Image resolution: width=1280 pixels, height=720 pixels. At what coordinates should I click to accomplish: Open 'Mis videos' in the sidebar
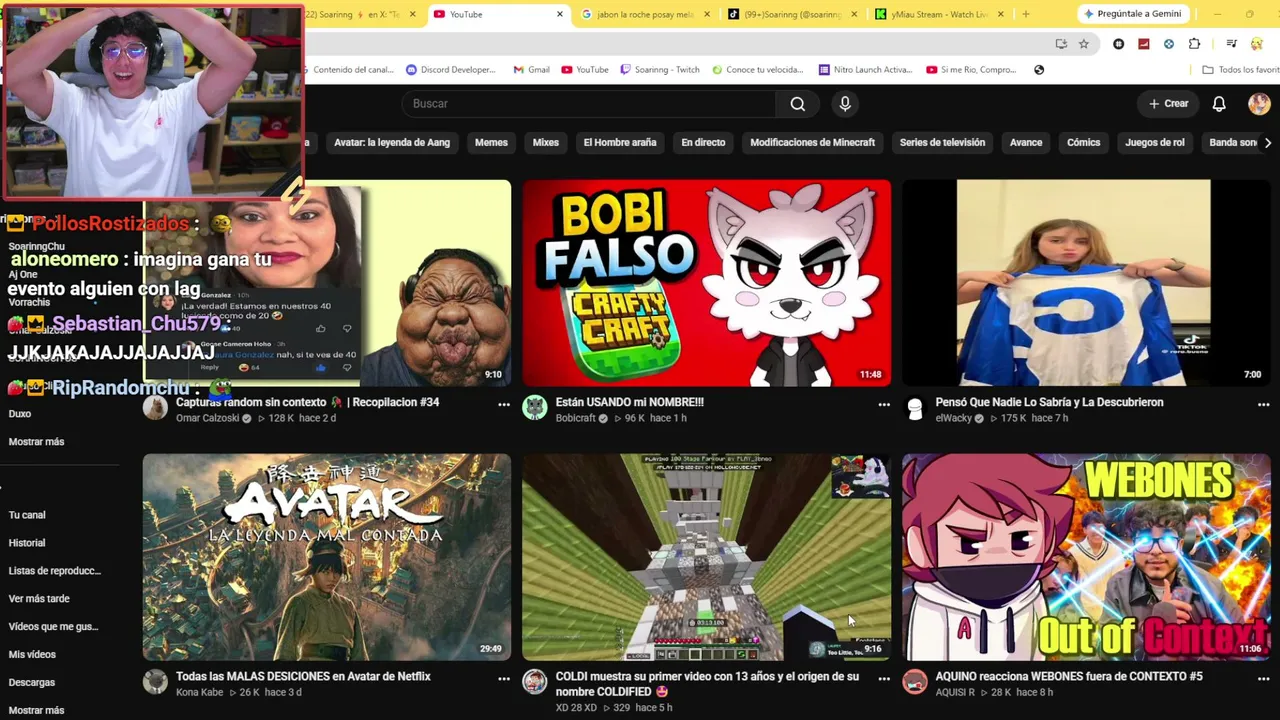[x=32, y=655]
